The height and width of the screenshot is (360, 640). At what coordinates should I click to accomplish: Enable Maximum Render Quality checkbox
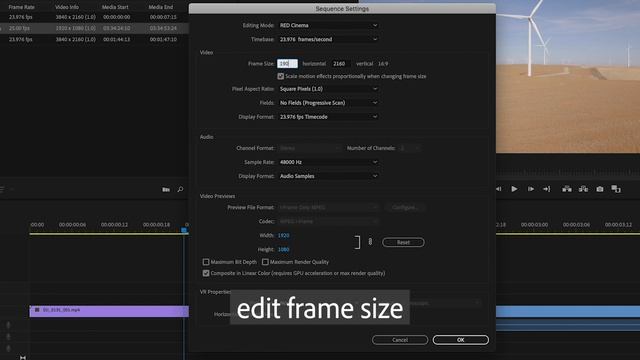(265, 262)
